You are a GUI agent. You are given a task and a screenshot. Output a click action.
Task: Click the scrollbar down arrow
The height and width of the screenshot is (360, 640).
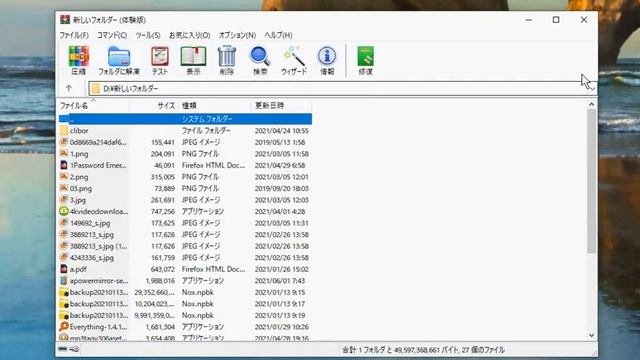click(591, 336)
